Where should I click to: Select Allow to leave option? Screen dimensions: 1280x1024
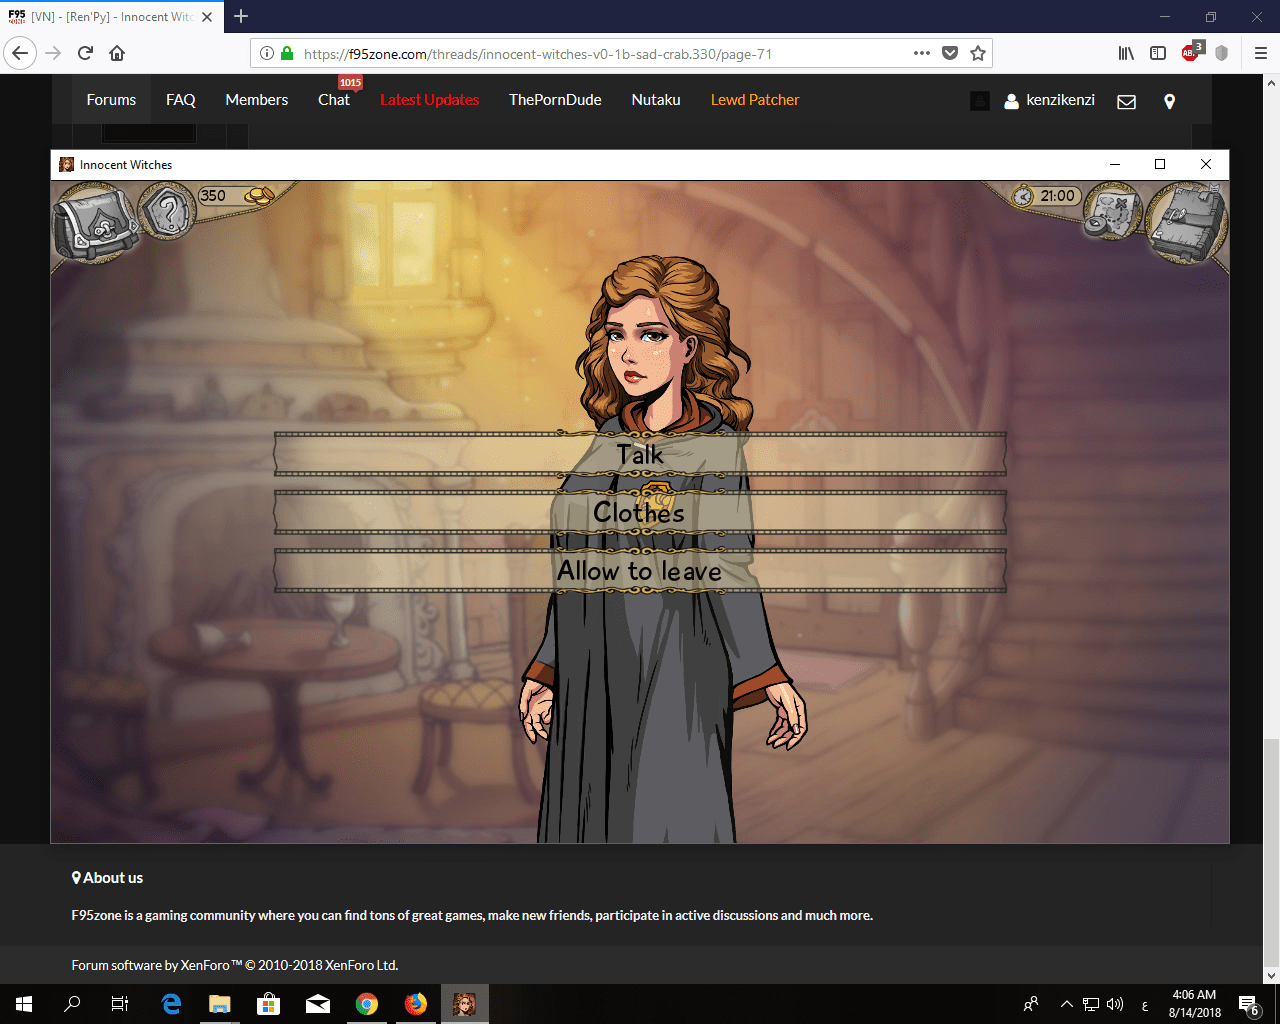pos(640,571)
